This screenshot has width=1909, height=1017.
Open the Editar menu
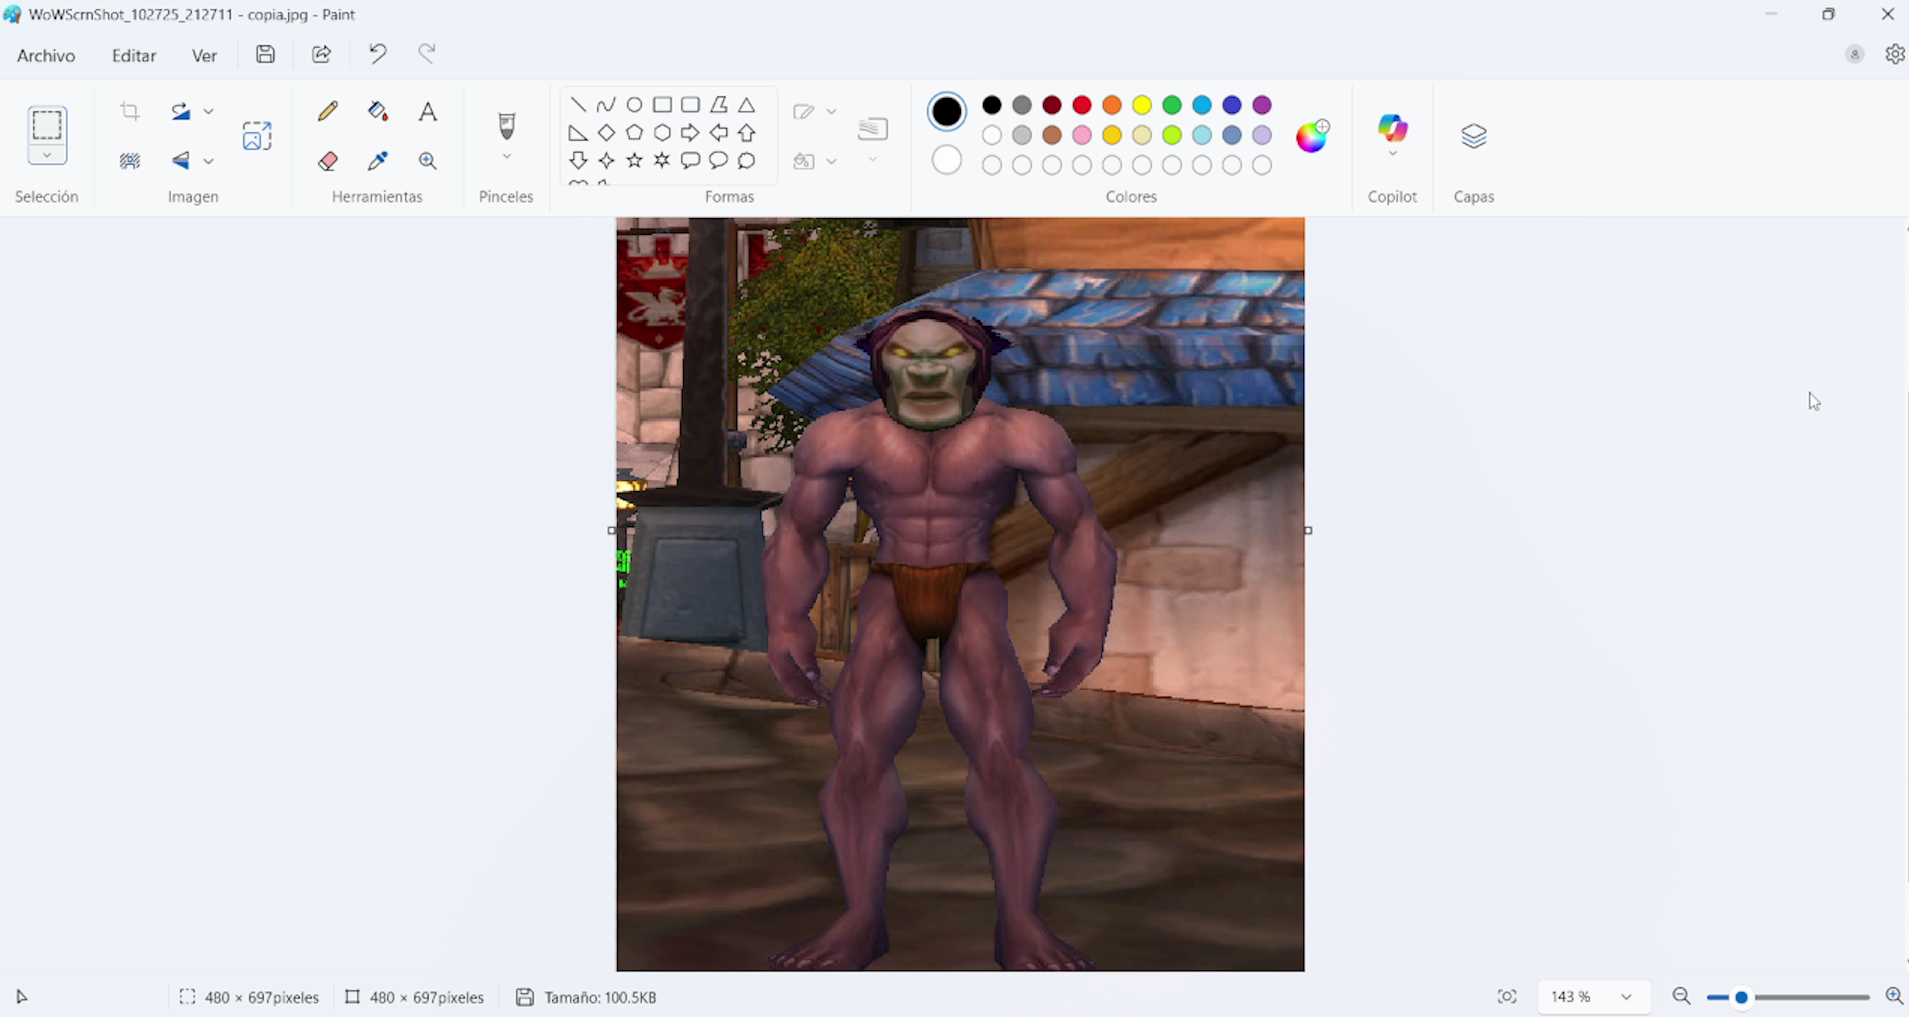[x=134, y=55]
